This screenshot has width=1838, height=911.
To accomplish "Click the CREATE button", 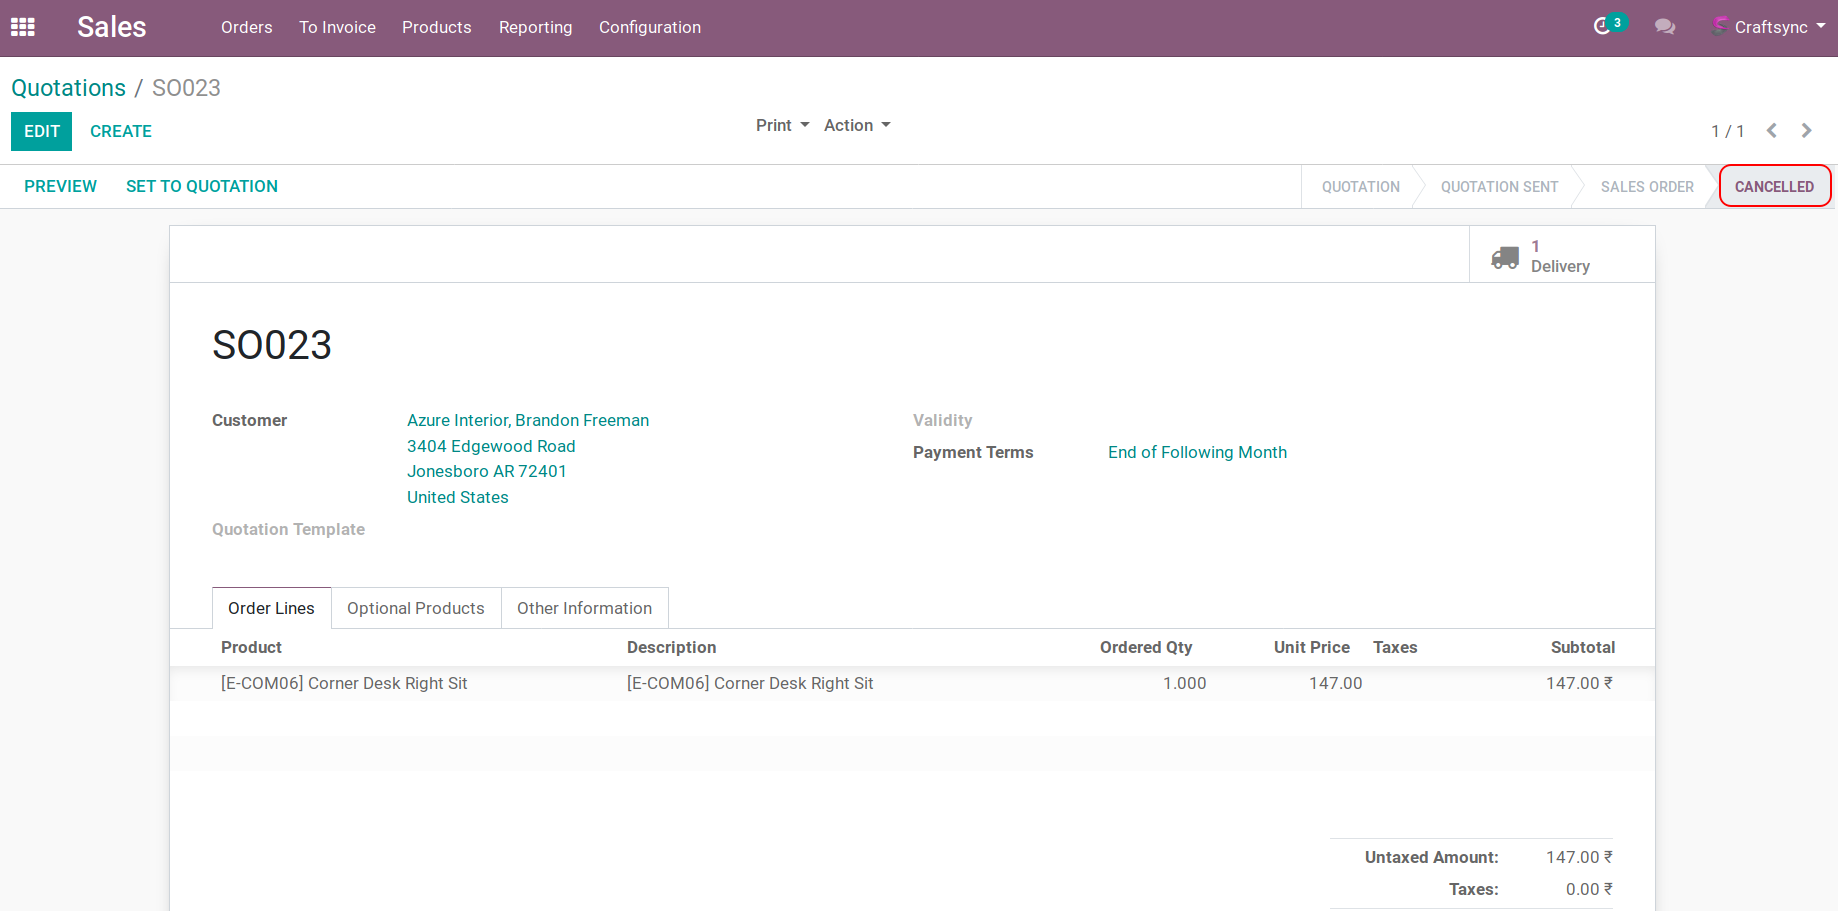I will (x=121, y=131).
